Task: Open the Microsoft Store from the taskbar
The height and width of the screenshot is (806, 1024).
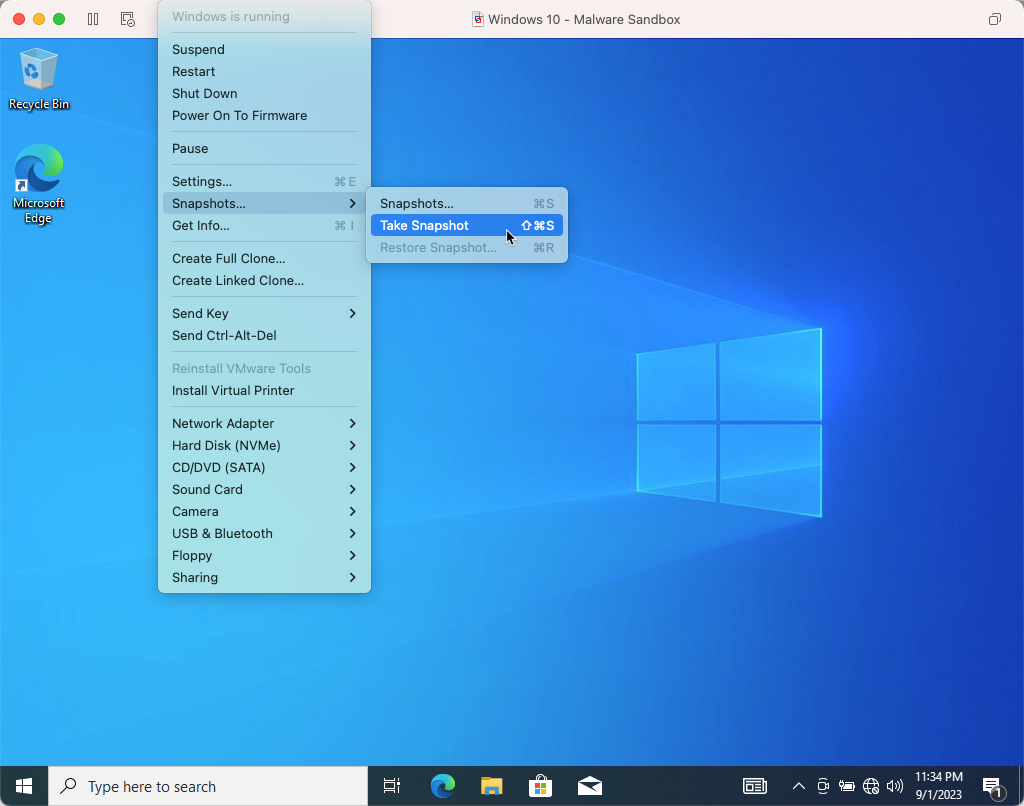Action: pyautogui.click(x=540, y=786)
